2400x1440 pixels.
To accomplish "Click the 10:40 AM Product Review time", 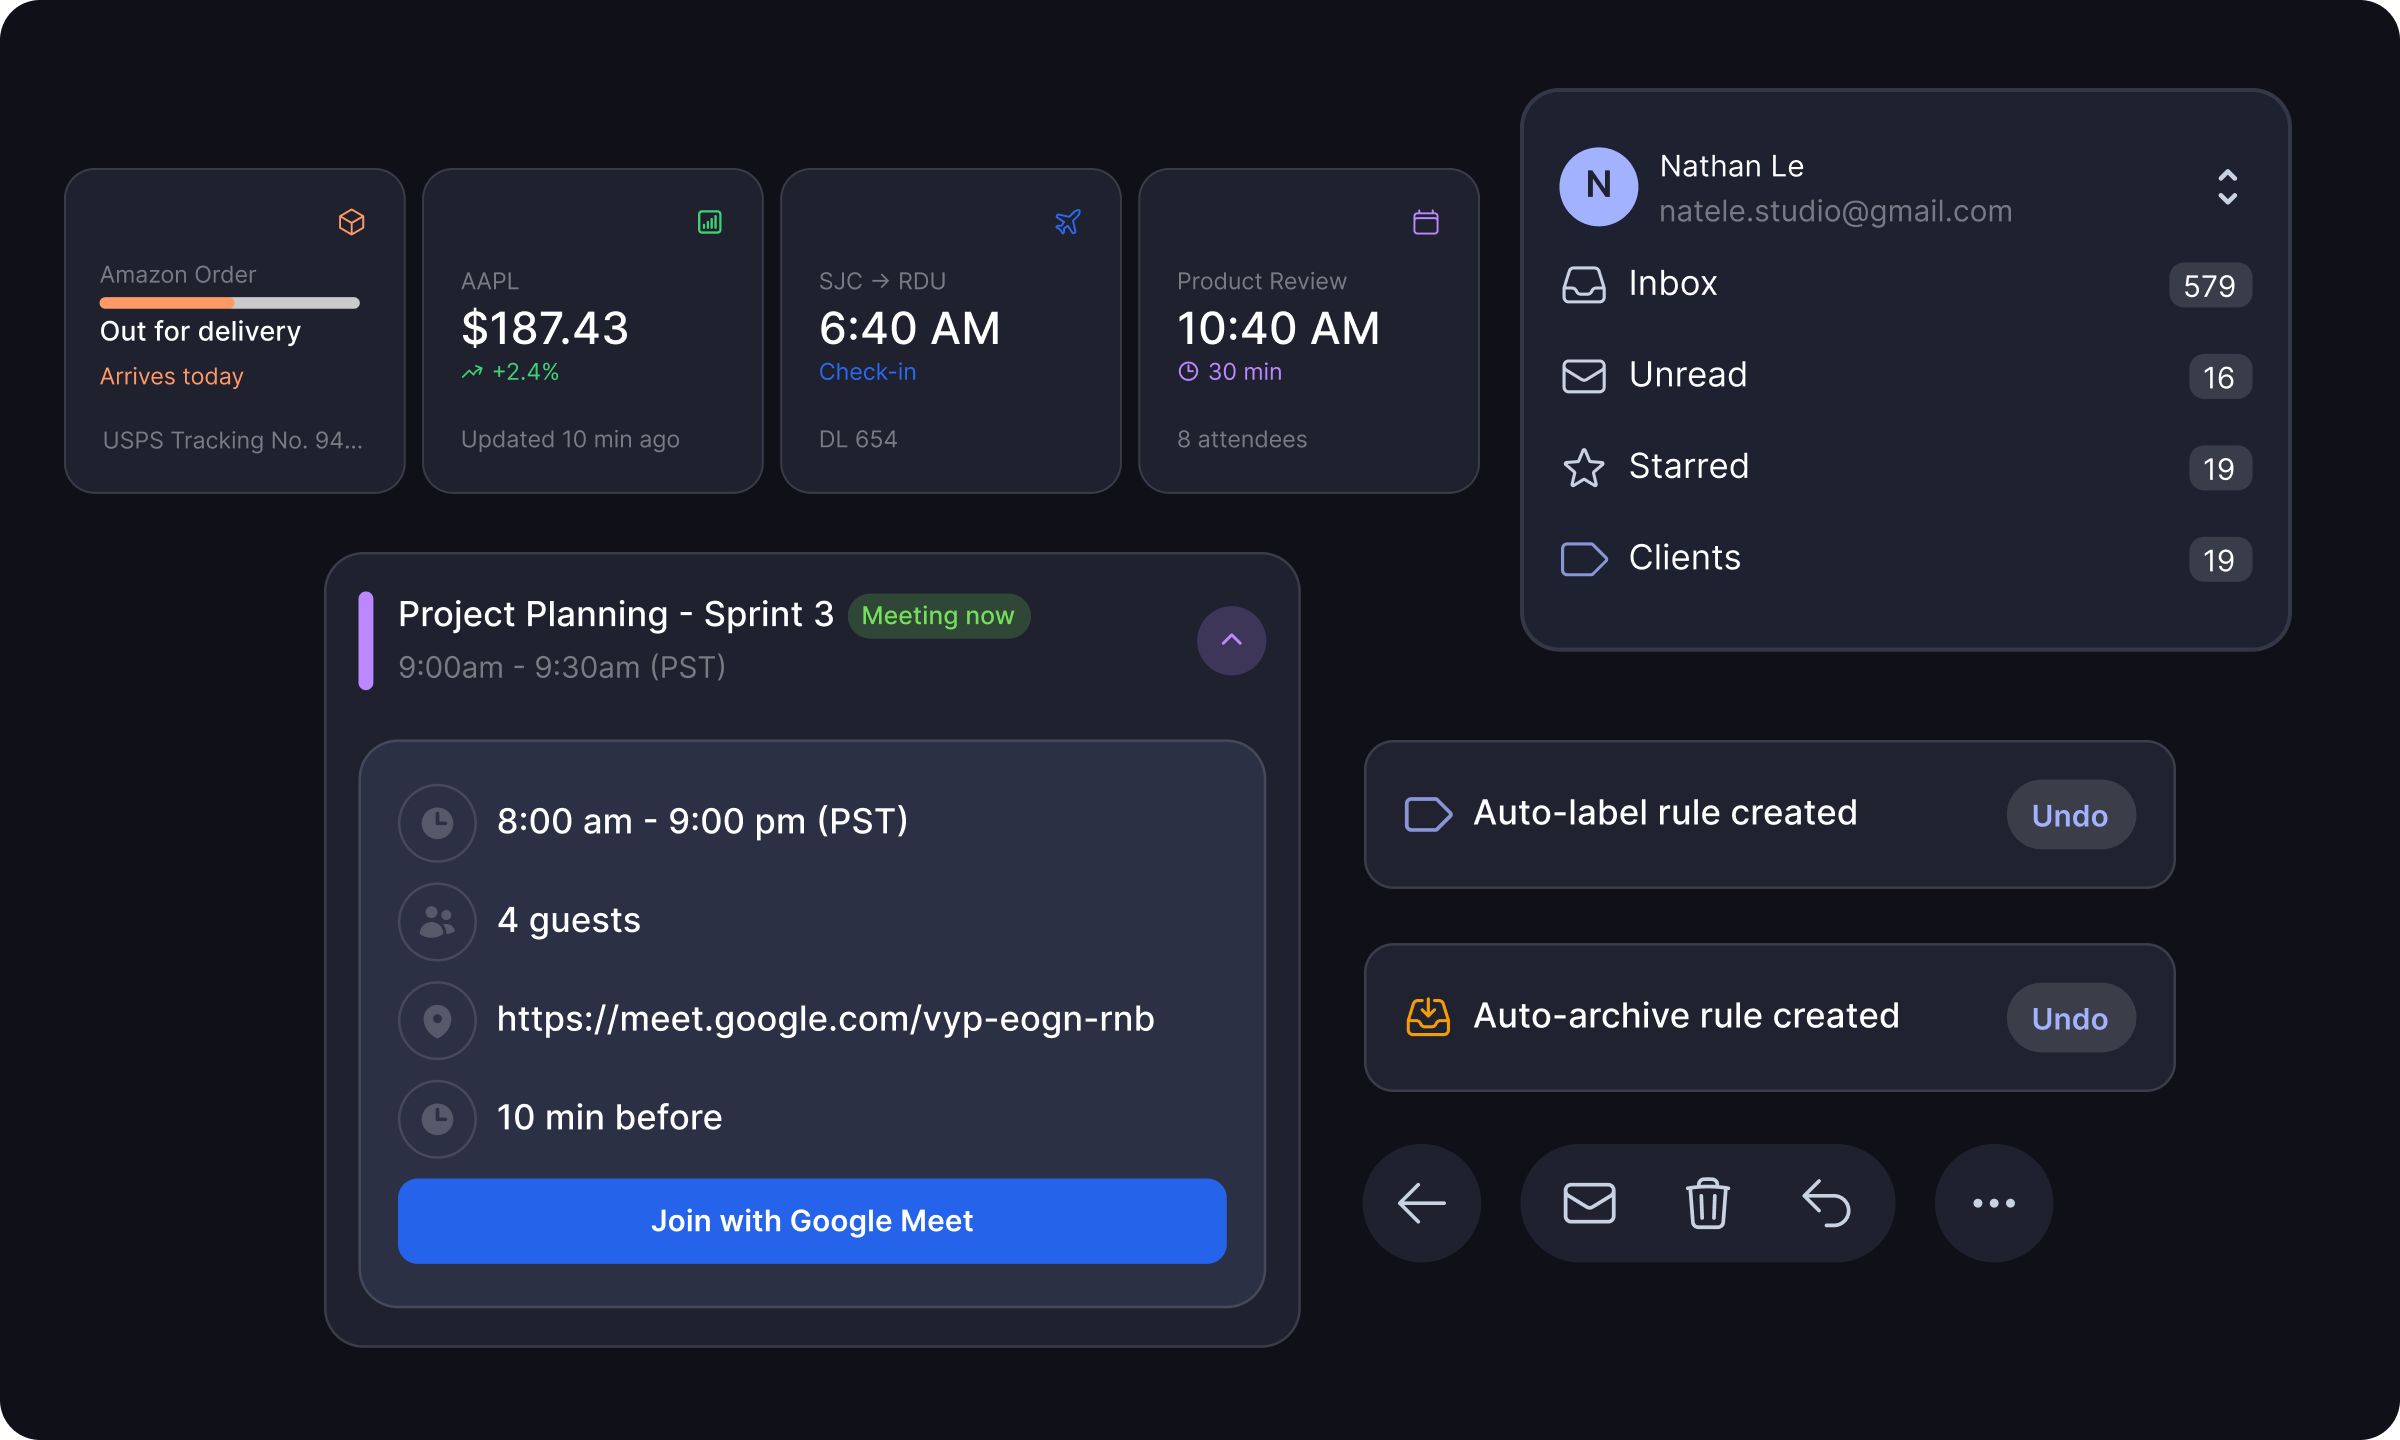I will (x=1278, y=328).
